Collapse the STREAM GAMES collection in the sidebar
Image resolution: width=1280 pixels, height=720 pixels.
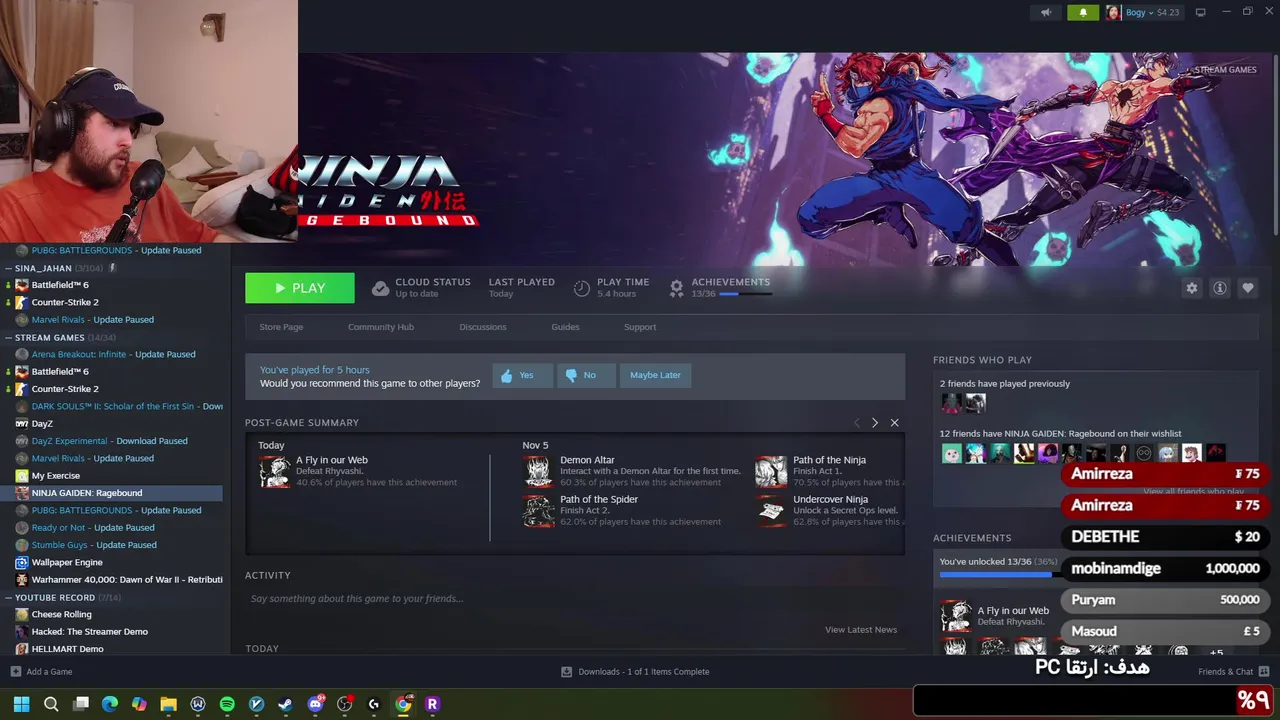tap(8, 337)
